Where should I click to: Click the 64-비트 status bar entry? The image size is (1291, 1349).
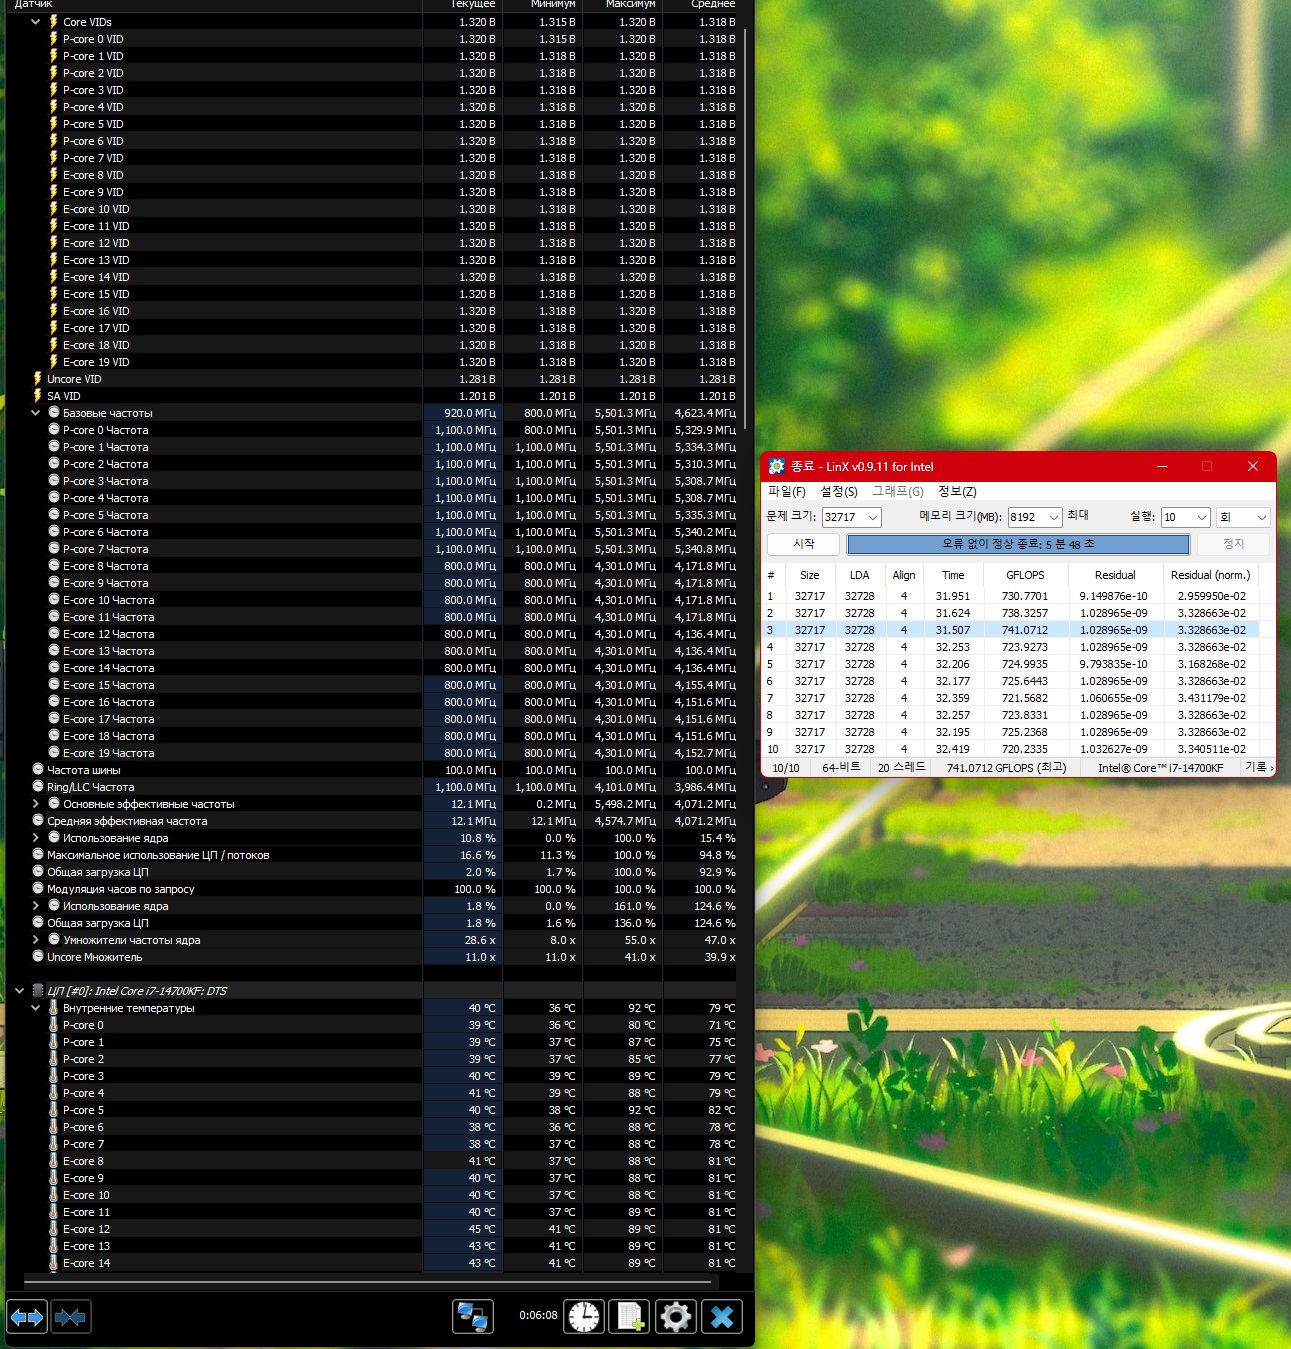pos(841,767)
